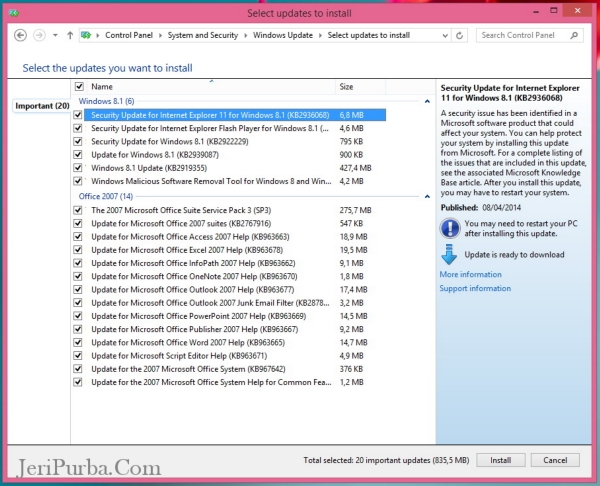Uncheck Windows 8.1 Update KB2919355
Image resolution: width=600 pixels, height=486 pixels.
pyautogui.click(x=78, y=168)
